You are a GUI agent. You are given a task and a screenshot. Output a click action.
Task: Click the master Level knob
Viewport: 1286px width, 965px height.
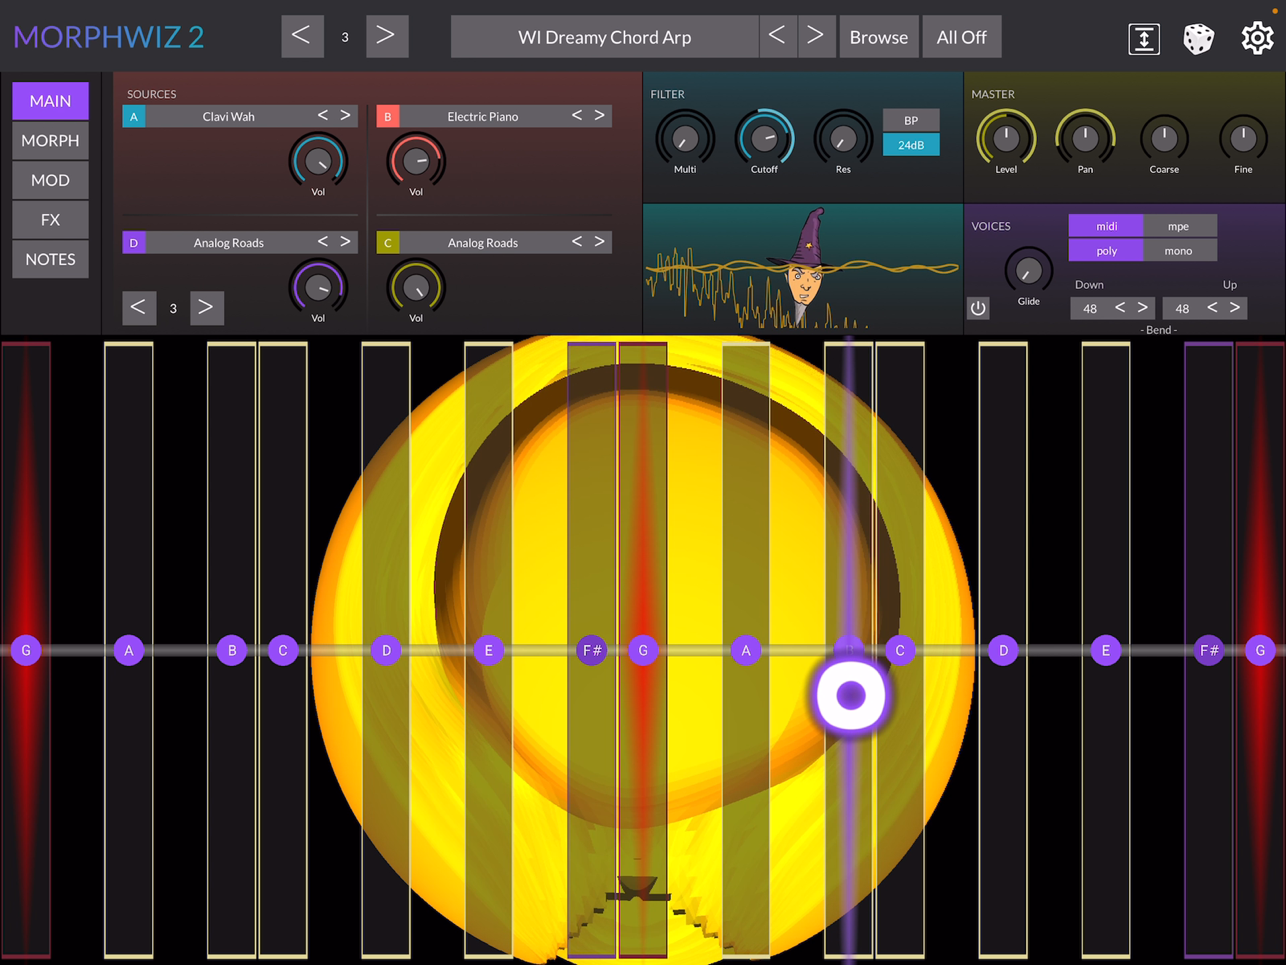(x=1006, y=138)
